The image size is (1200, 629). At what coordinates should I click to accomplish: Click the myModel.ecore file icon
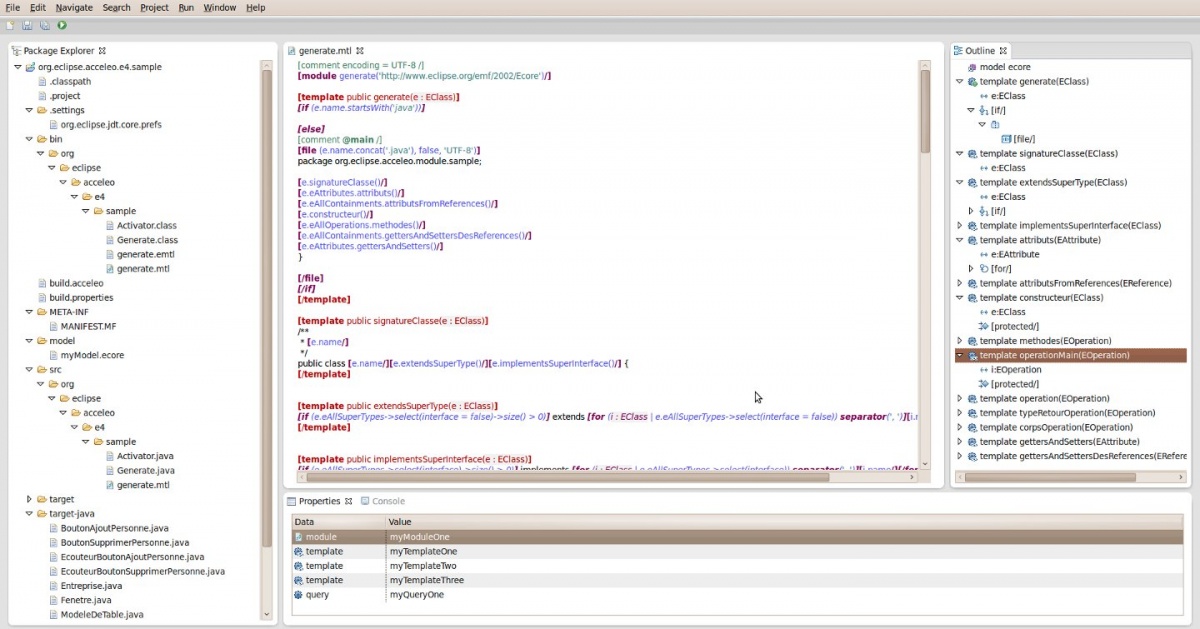click(53, 355)
